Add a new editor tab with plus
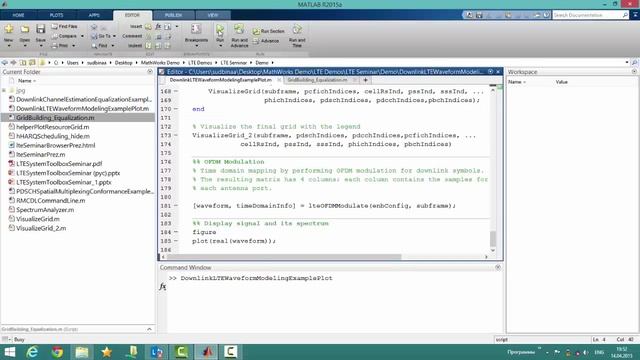 coord(365,80)
